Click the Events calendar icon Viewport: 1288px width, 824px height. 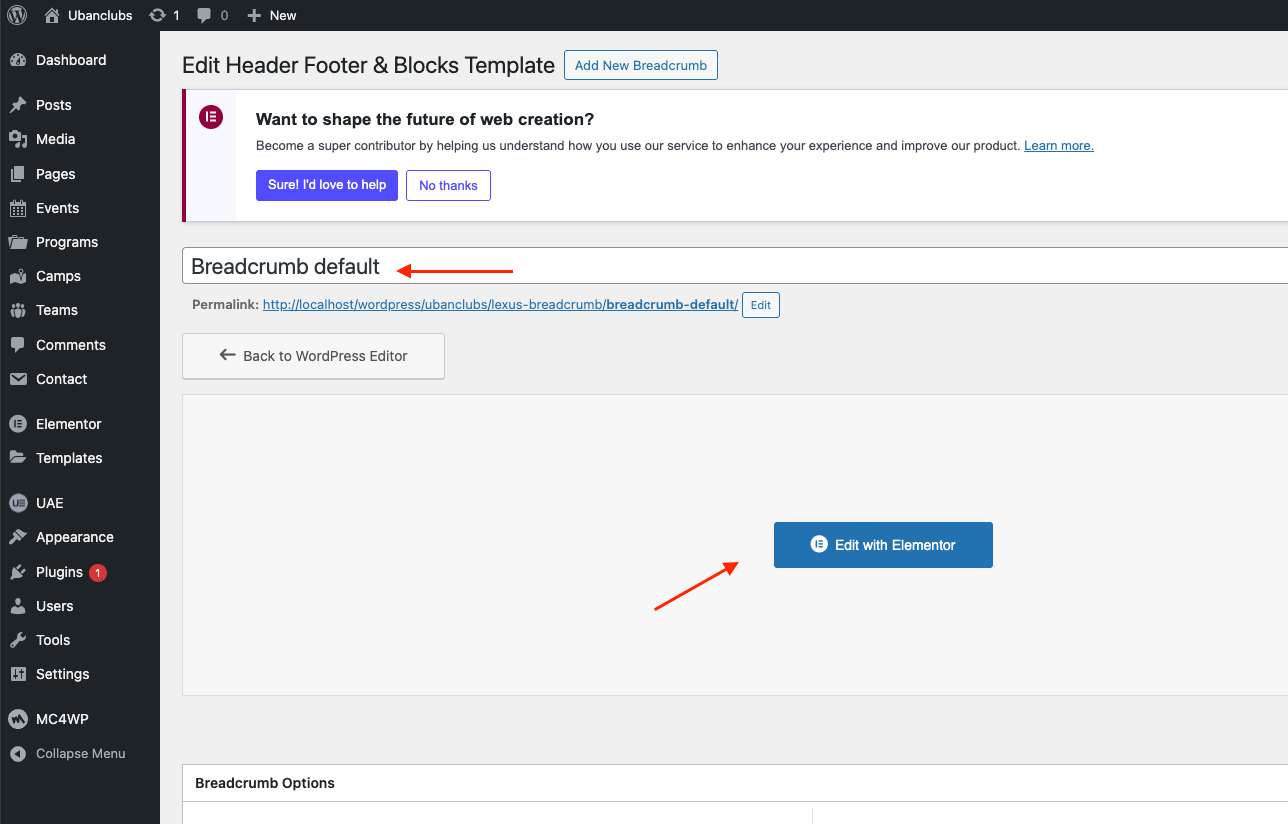pos(18,208)
